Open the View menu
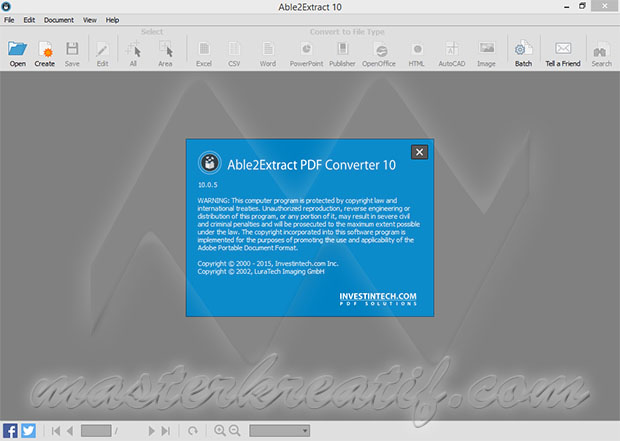 (90, 20)
